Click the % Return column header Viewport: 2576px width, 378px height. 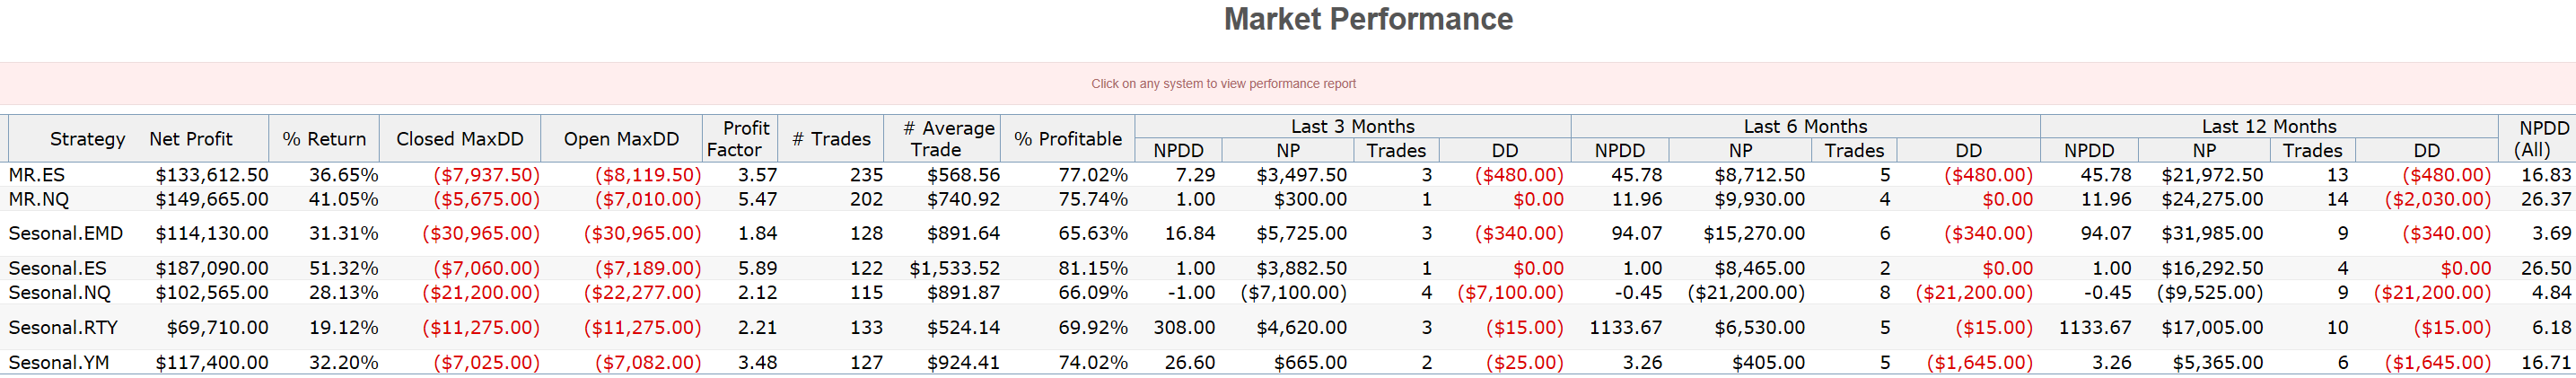click(324, 139)
